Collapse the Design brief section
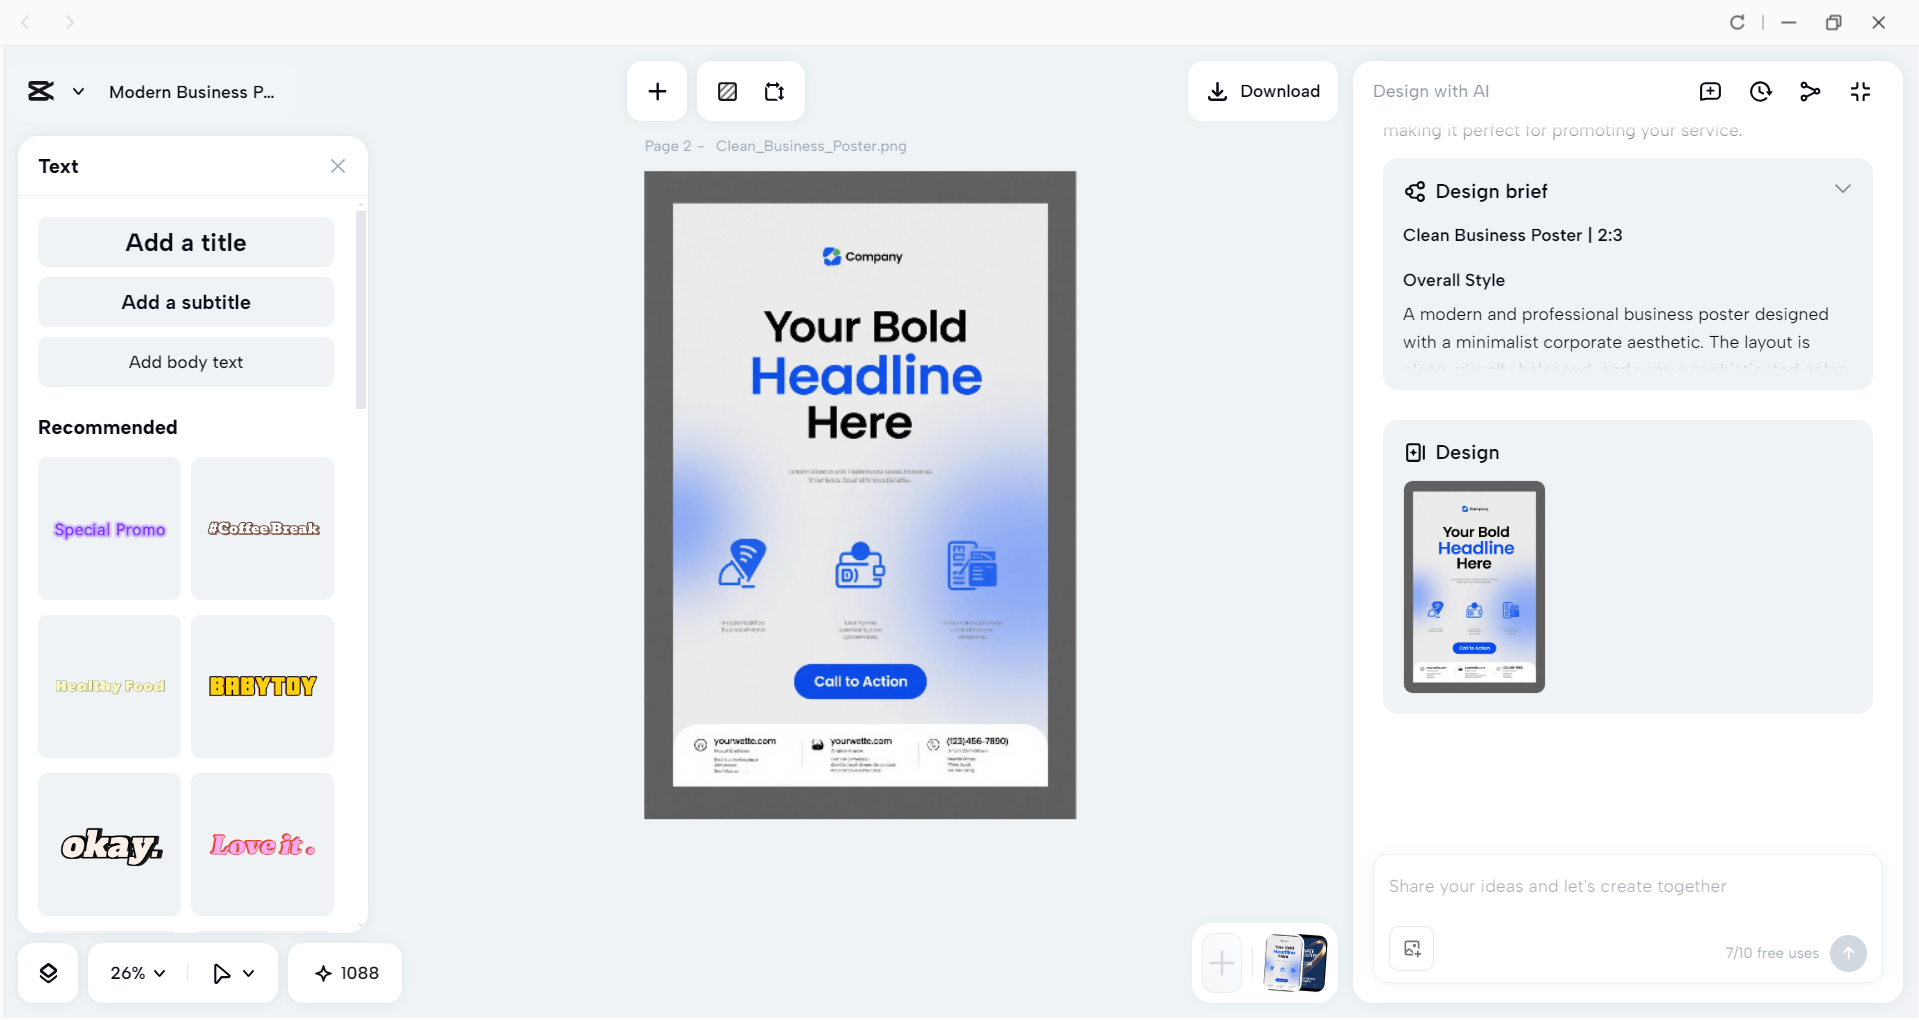Viewport: 1919px width, 1020px height. pyautogui.click(x=1843, y=189)
